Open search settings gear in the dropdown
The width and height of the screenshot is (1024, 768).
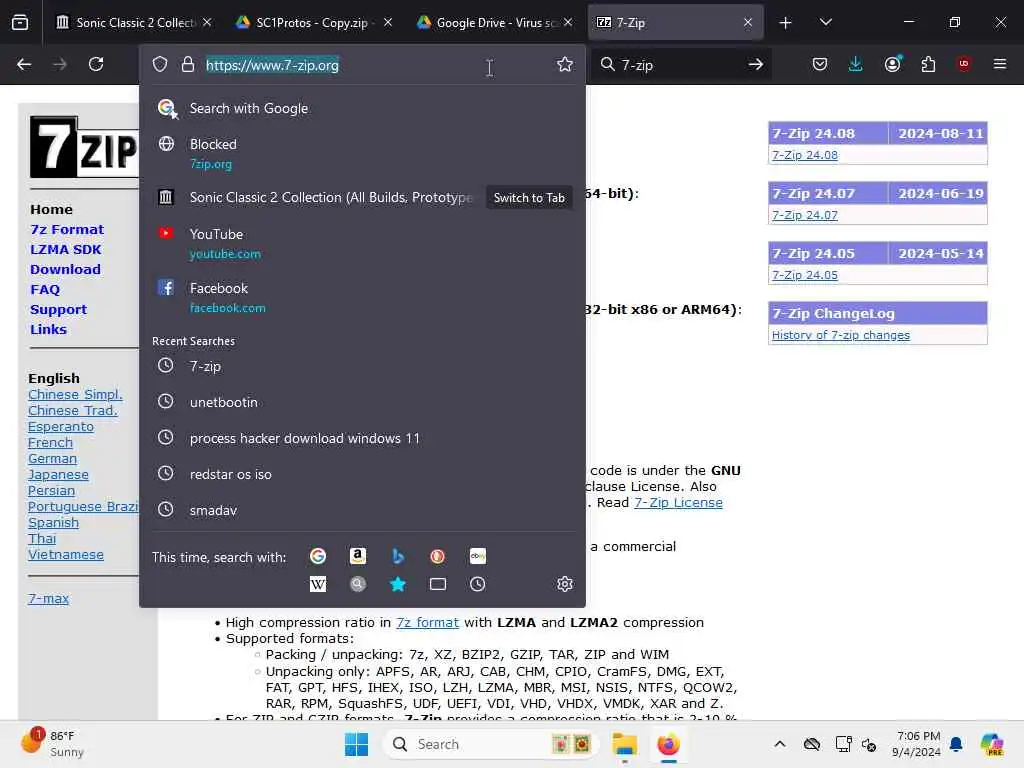[565, 584]
